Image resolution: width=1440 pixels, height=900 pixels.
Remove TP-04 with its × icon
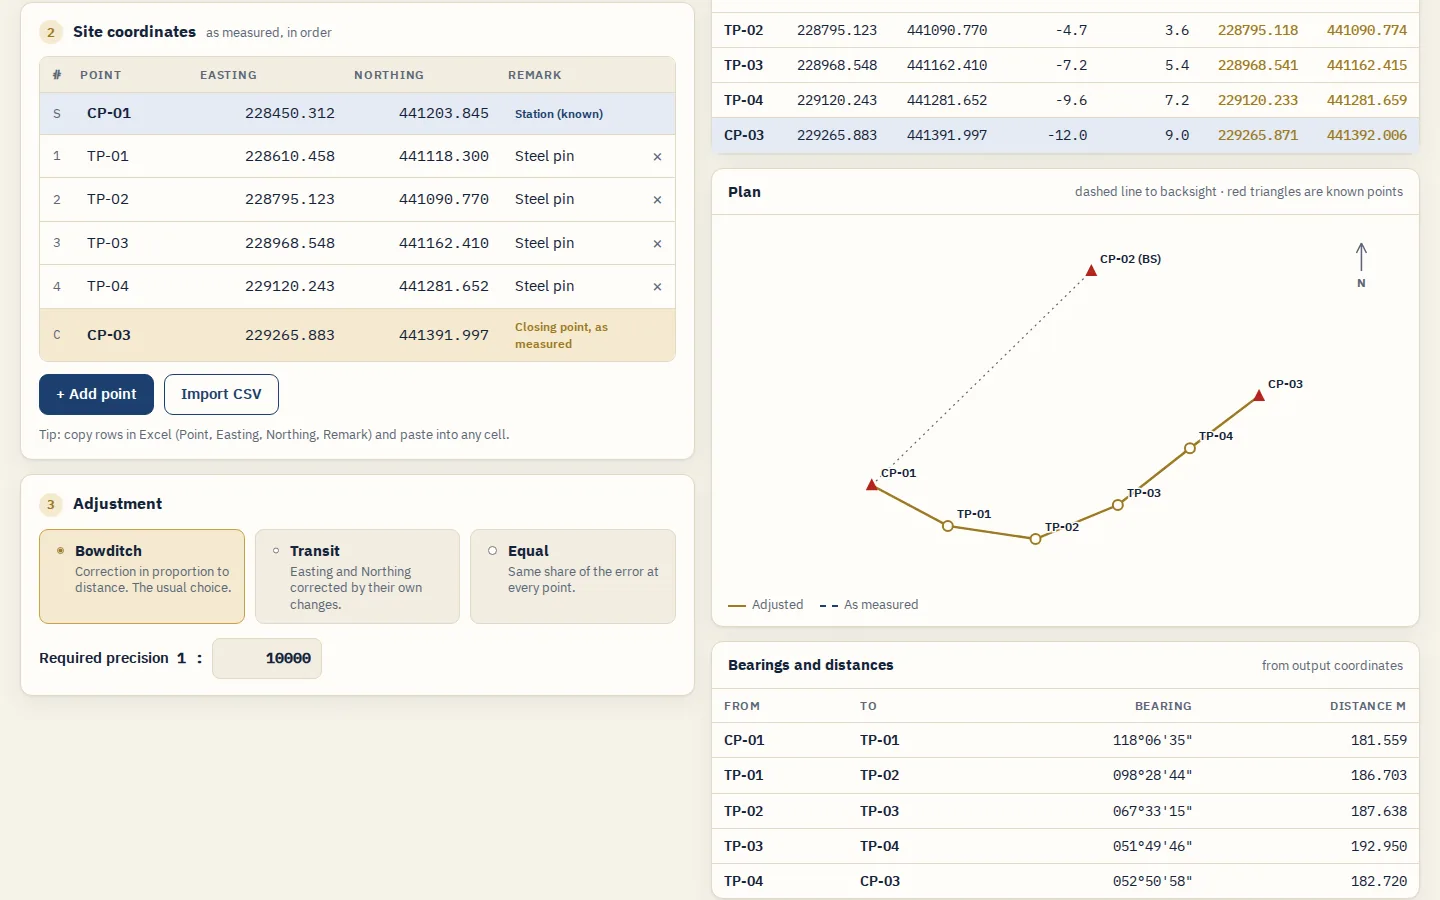(657, 287)
